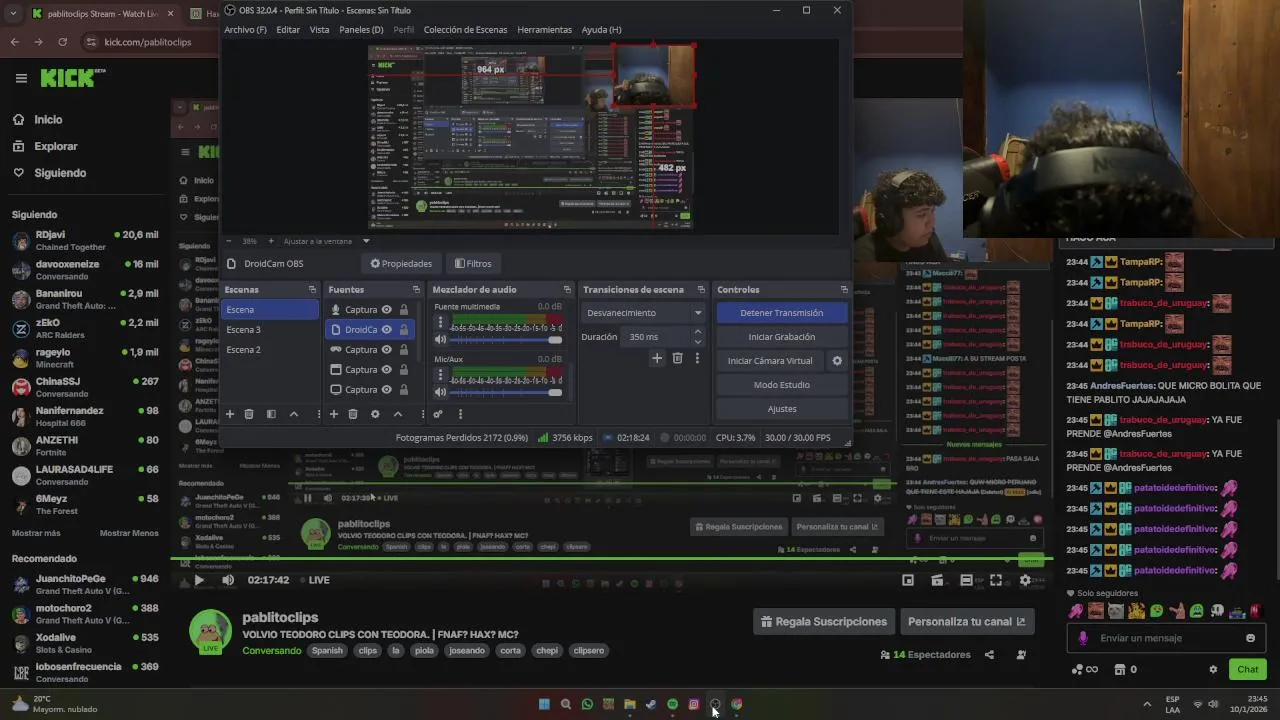The image size is (1280, 720).
Task: Open Paneles menu in OBS
Action: pos(361,30)
